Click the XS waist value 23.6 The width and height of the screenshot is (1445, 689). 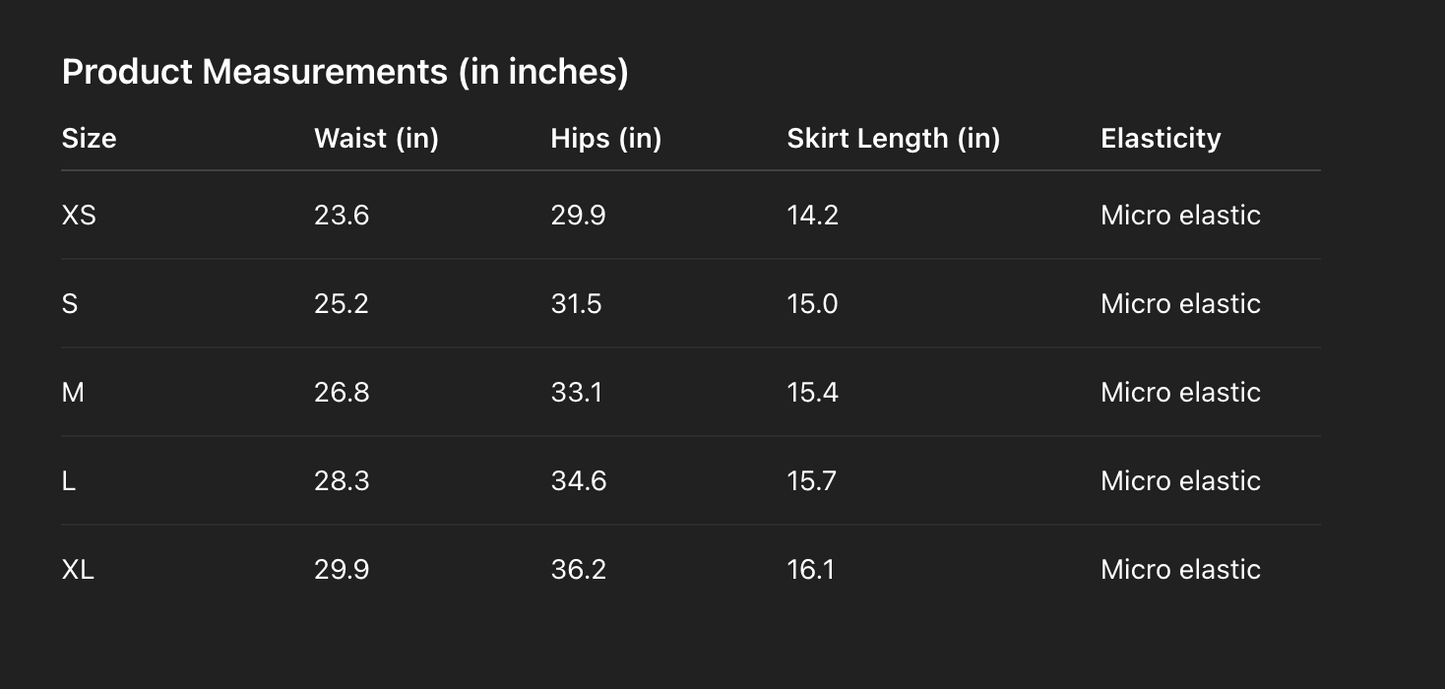click(341, 215)
